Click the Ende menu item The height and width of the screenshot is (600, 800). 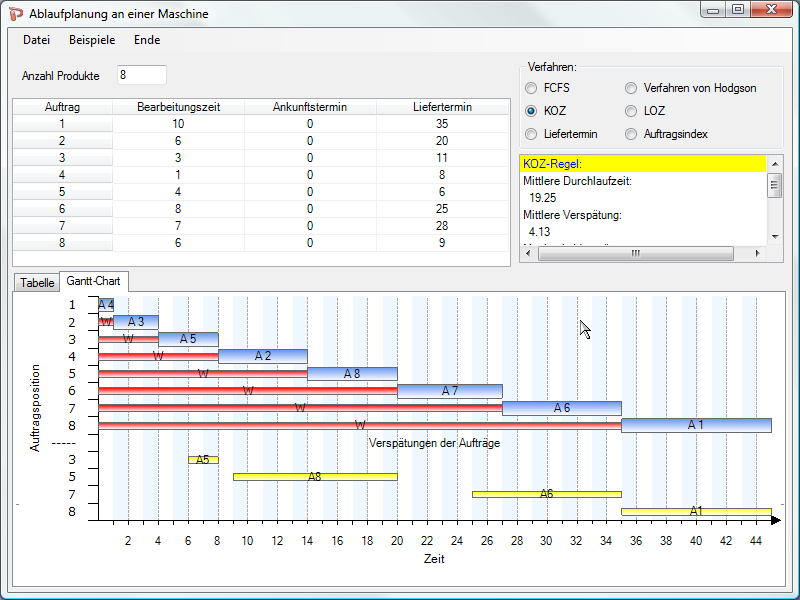(147, 40)
